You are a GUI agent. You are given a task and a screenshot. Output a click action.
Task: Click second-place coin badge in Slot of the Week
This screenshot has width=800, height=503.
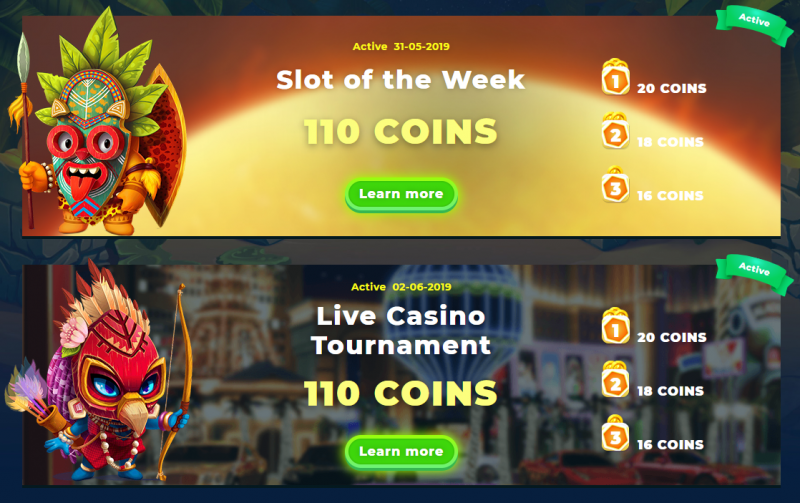tap(615, 131)
